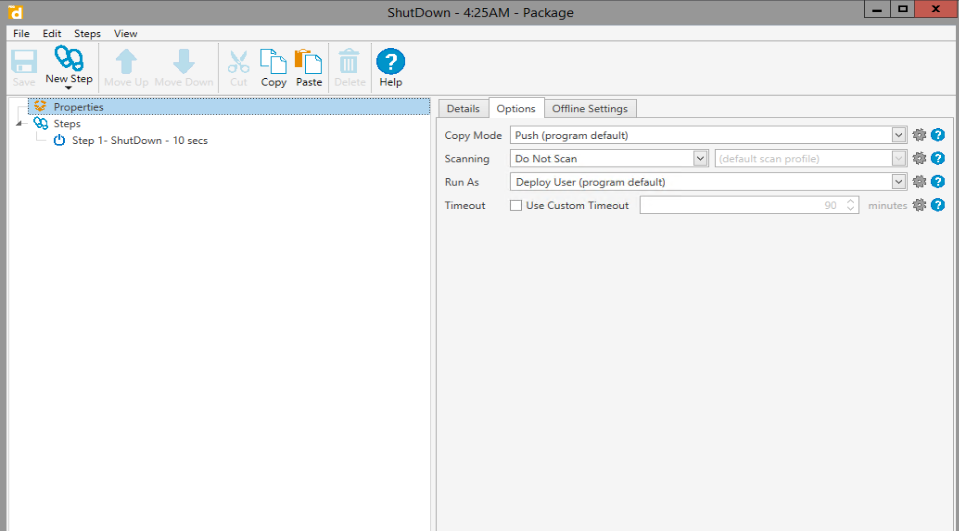Click the help icon on Timeout row
Viewport: 959px width, 531px height.
coord(938,205)
